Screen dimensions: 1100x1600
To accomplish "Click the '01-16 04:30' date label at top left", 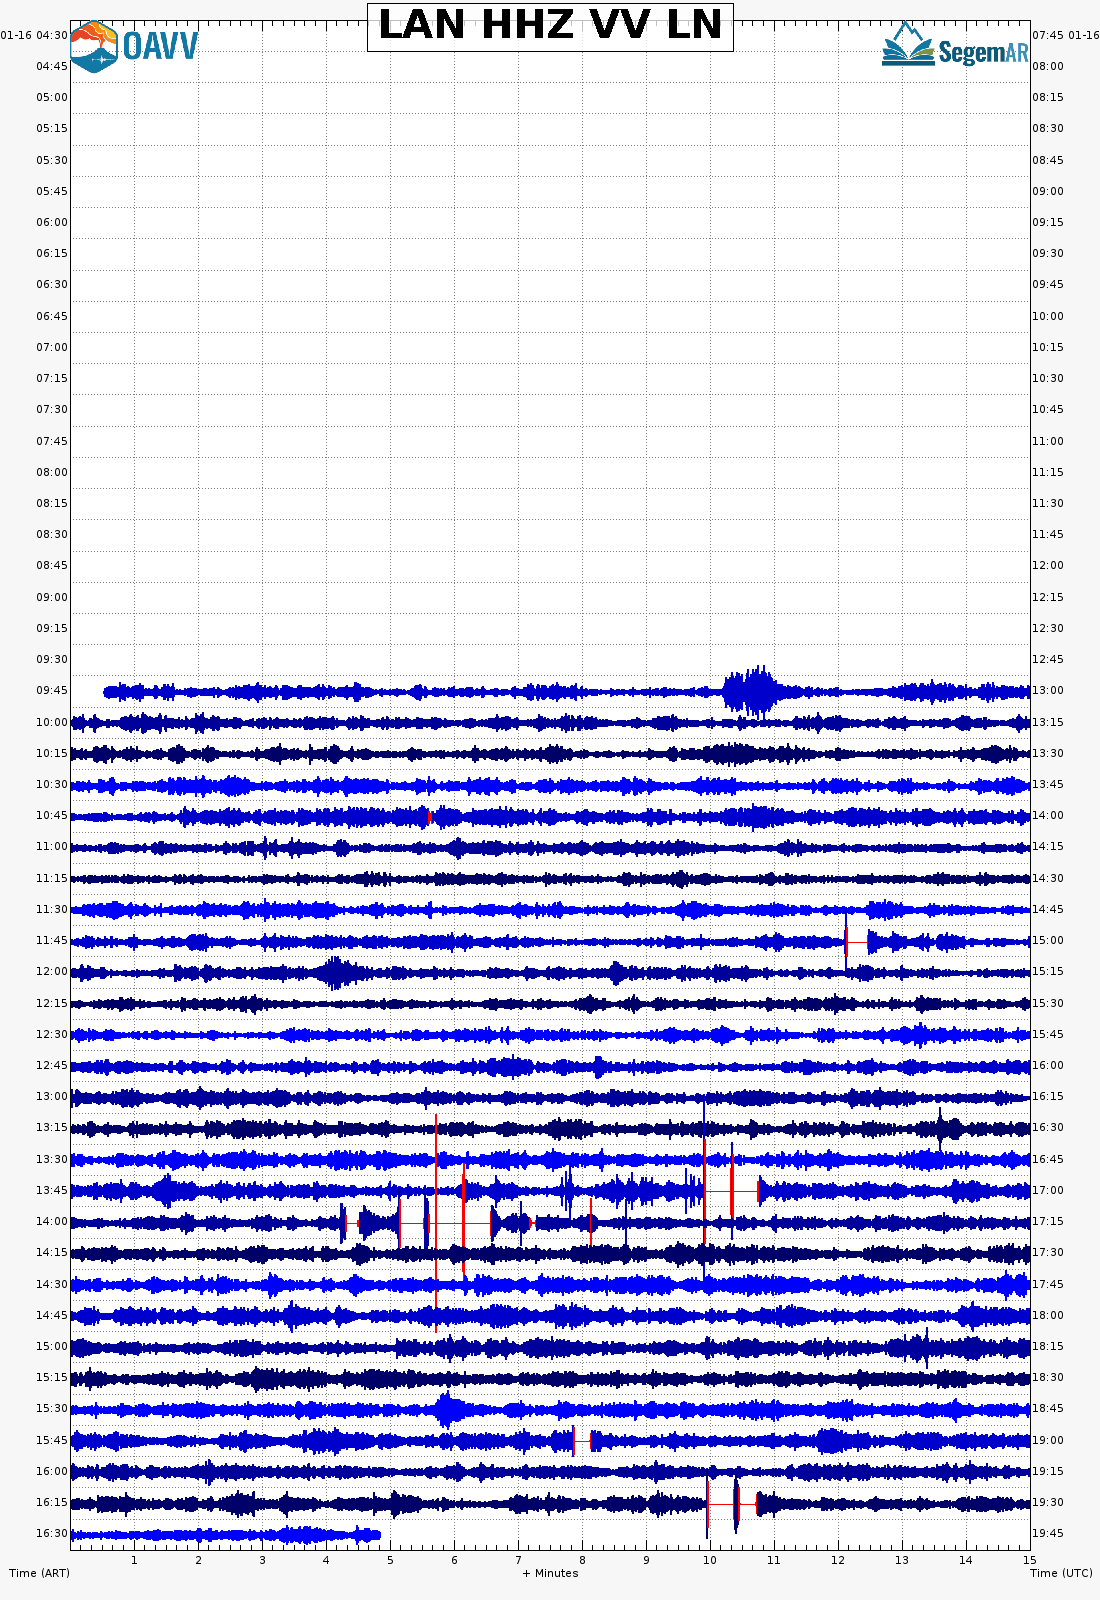I will click(35, 35).
